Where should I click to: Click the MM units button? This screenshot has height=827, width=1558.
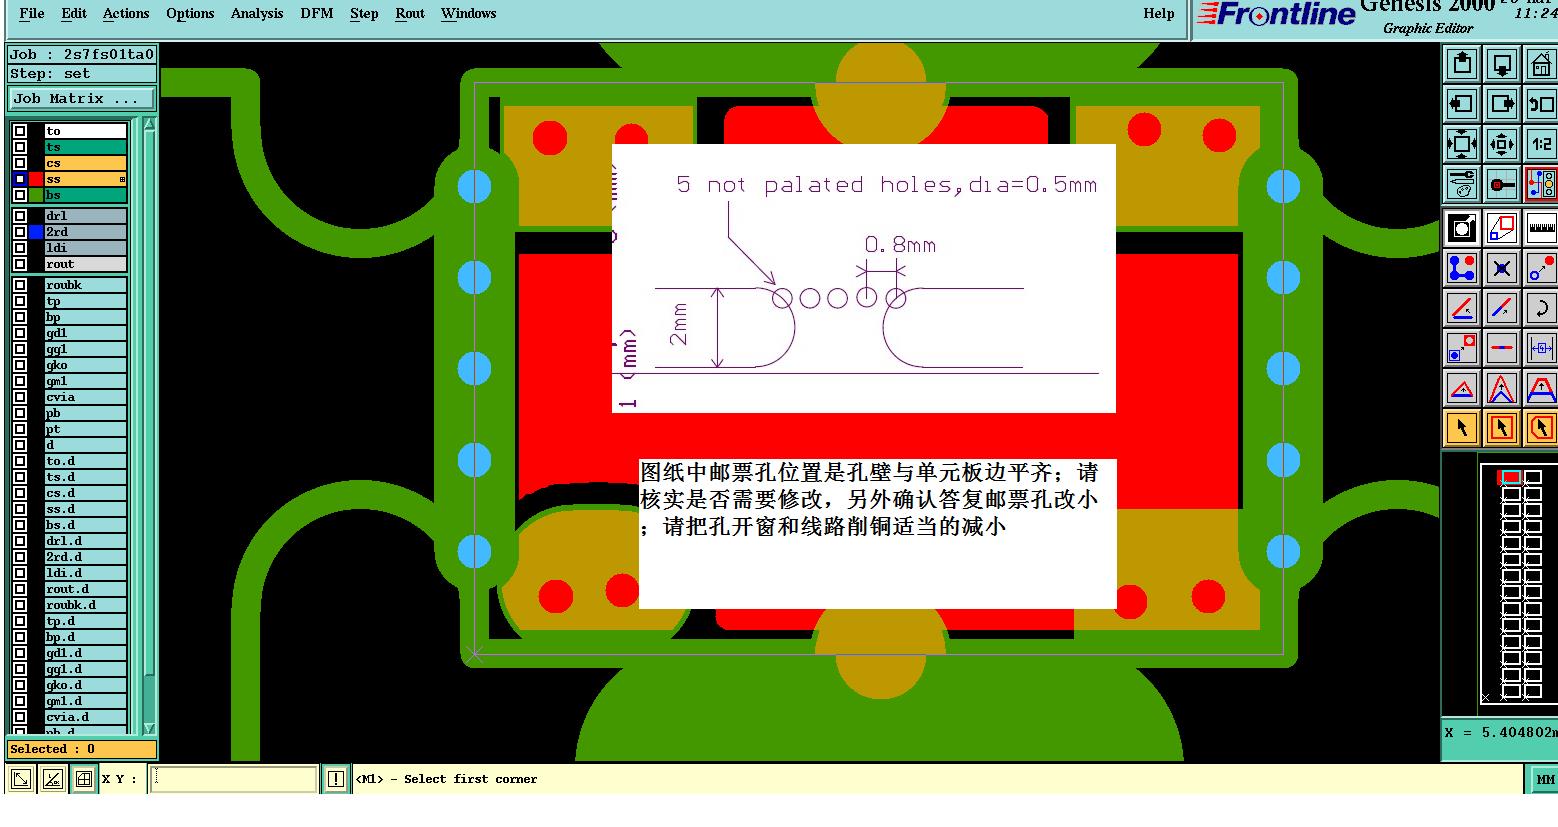[x=1545, y=779]
